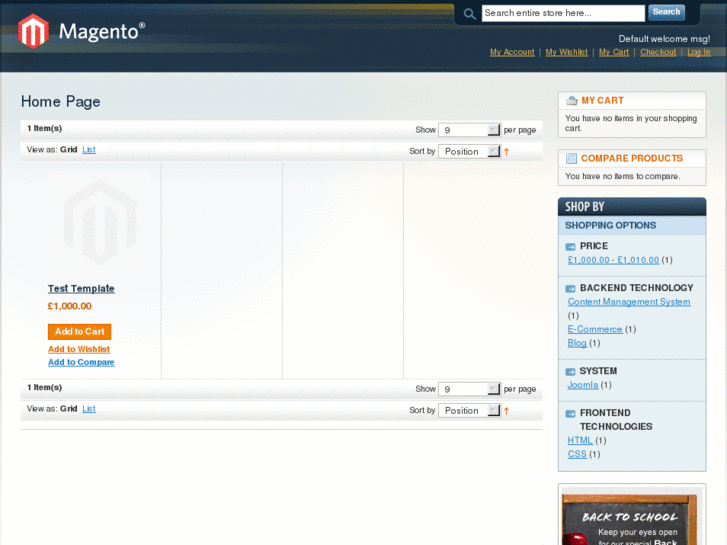Click bottom toolbar 1 Item(s) count

[44, 387]
